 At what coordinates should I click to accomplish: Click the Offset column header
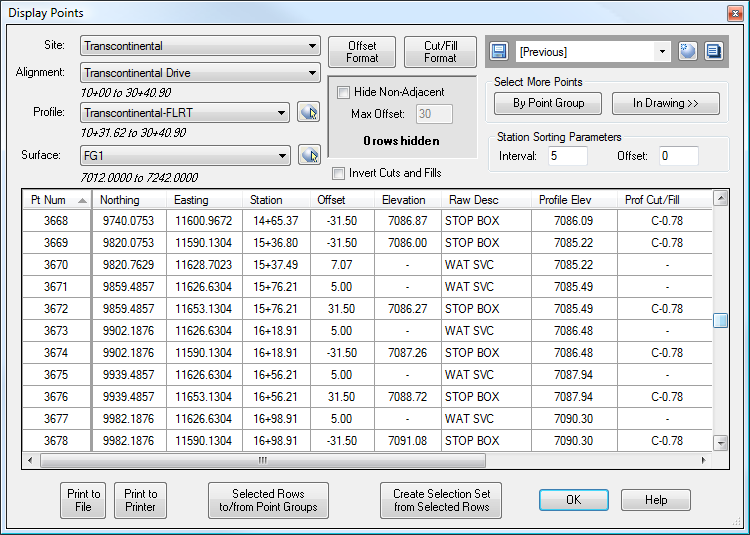point(342,200)
